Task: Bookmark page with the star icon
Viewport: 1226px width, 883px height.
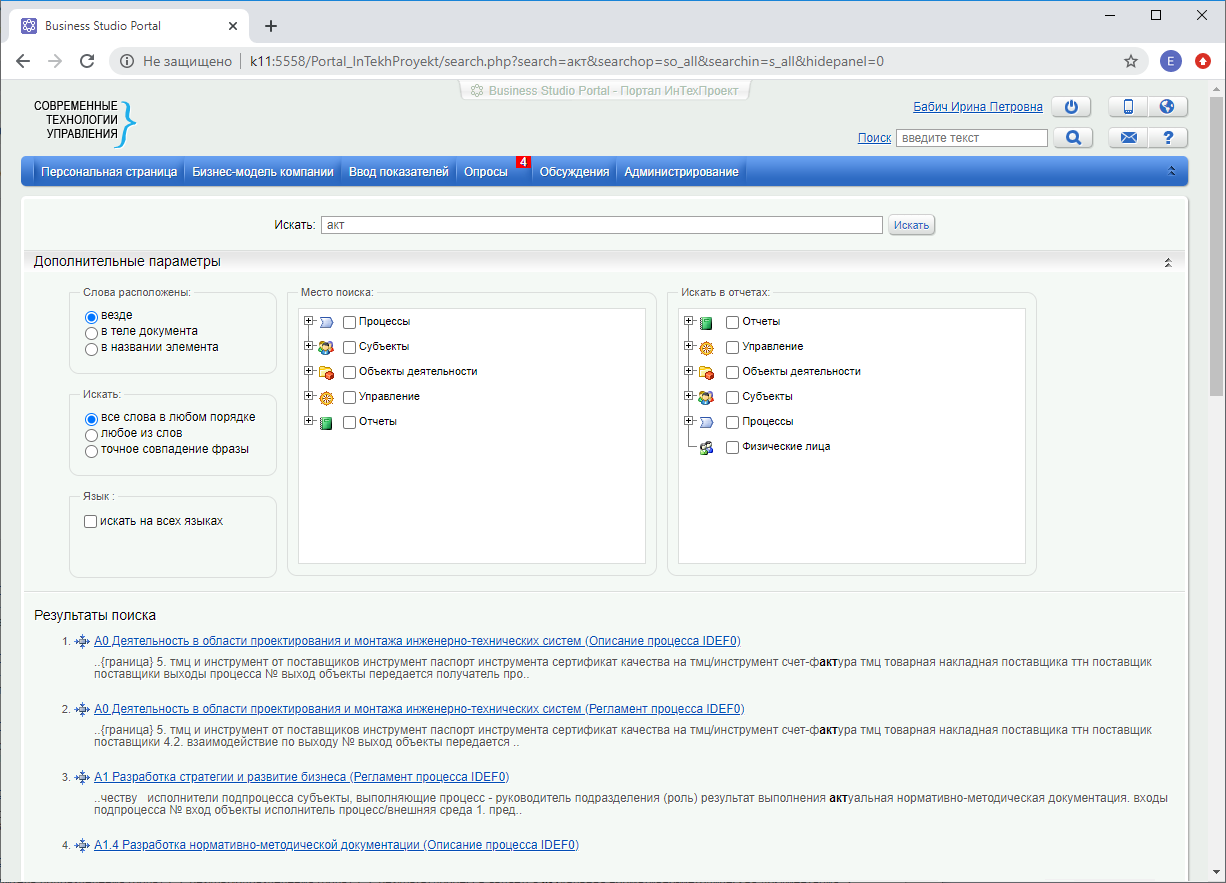Action: (x=1131, y=61)
